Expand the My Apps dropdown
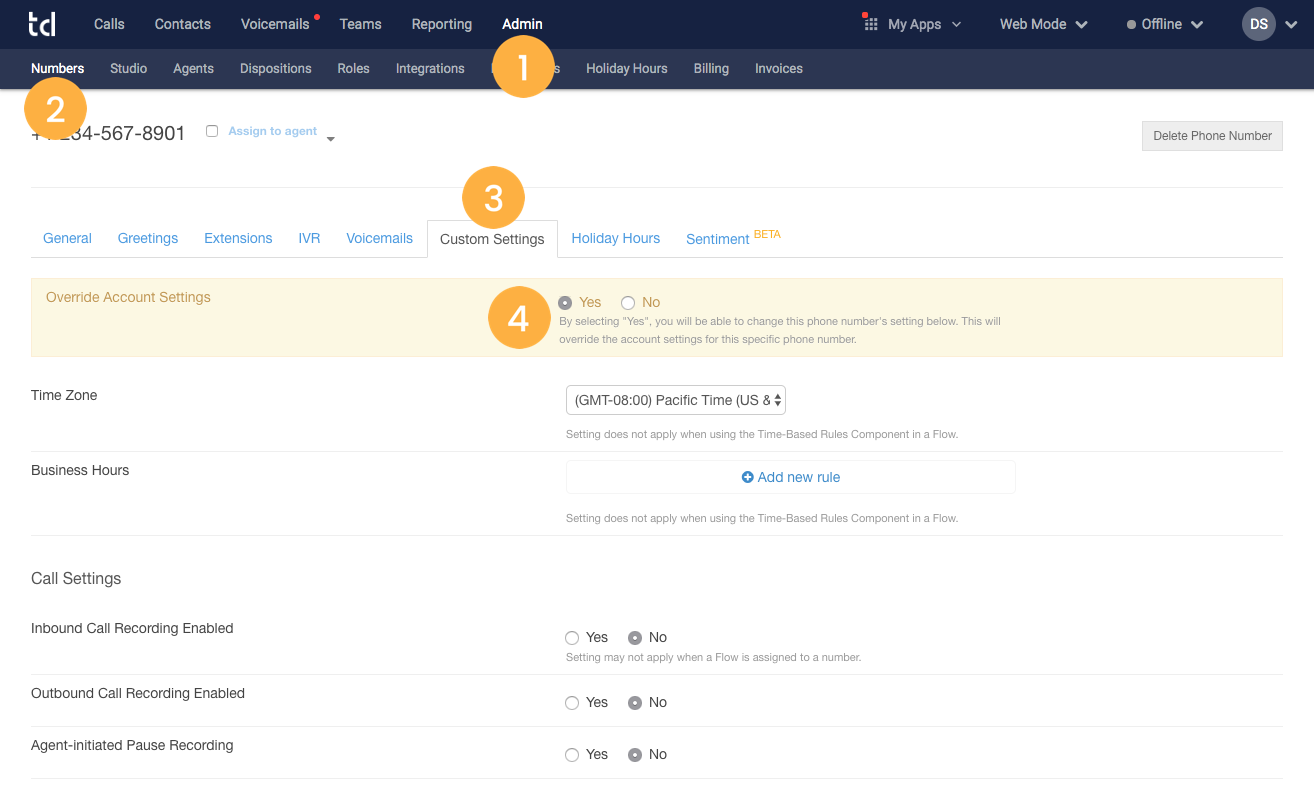 (956, 25)
